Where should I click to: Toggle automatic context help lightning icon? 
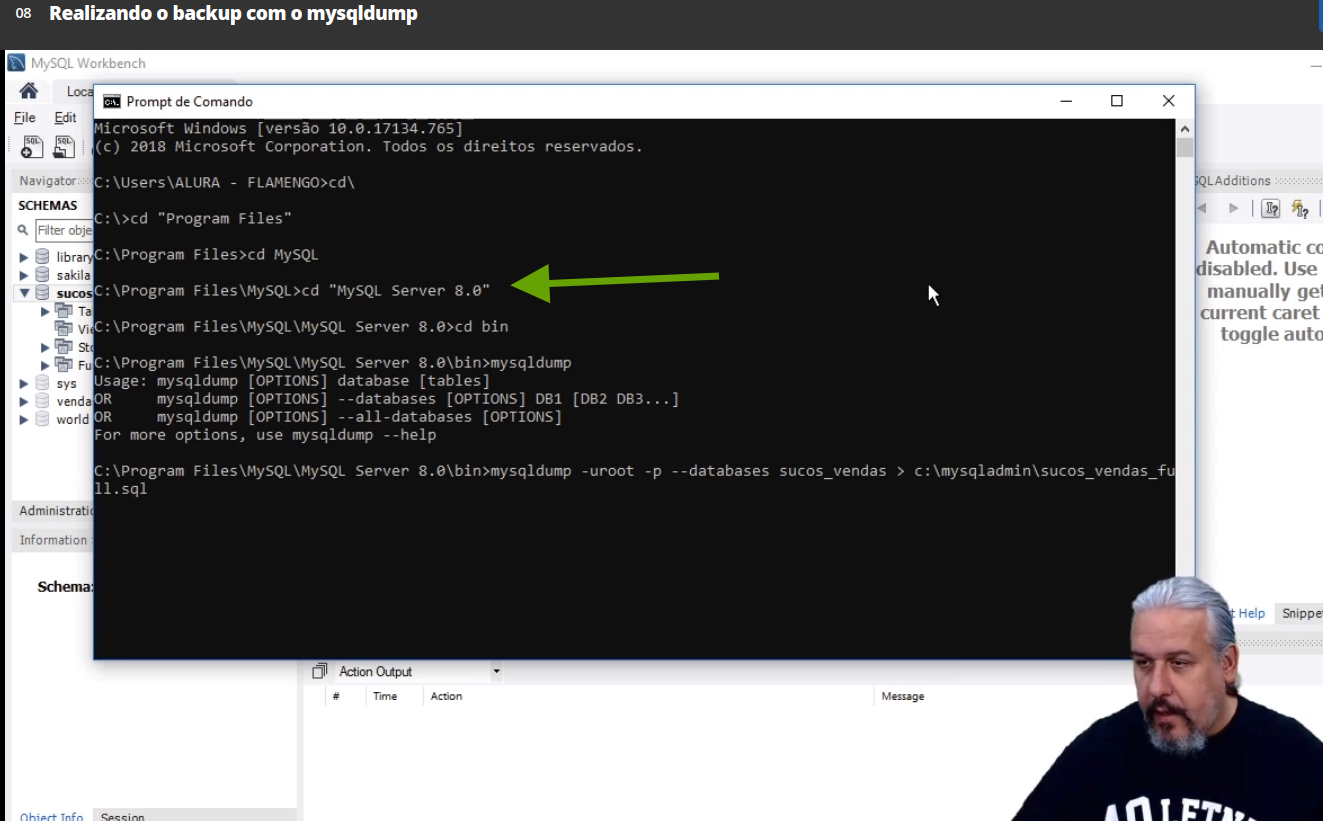(1300, 208)
